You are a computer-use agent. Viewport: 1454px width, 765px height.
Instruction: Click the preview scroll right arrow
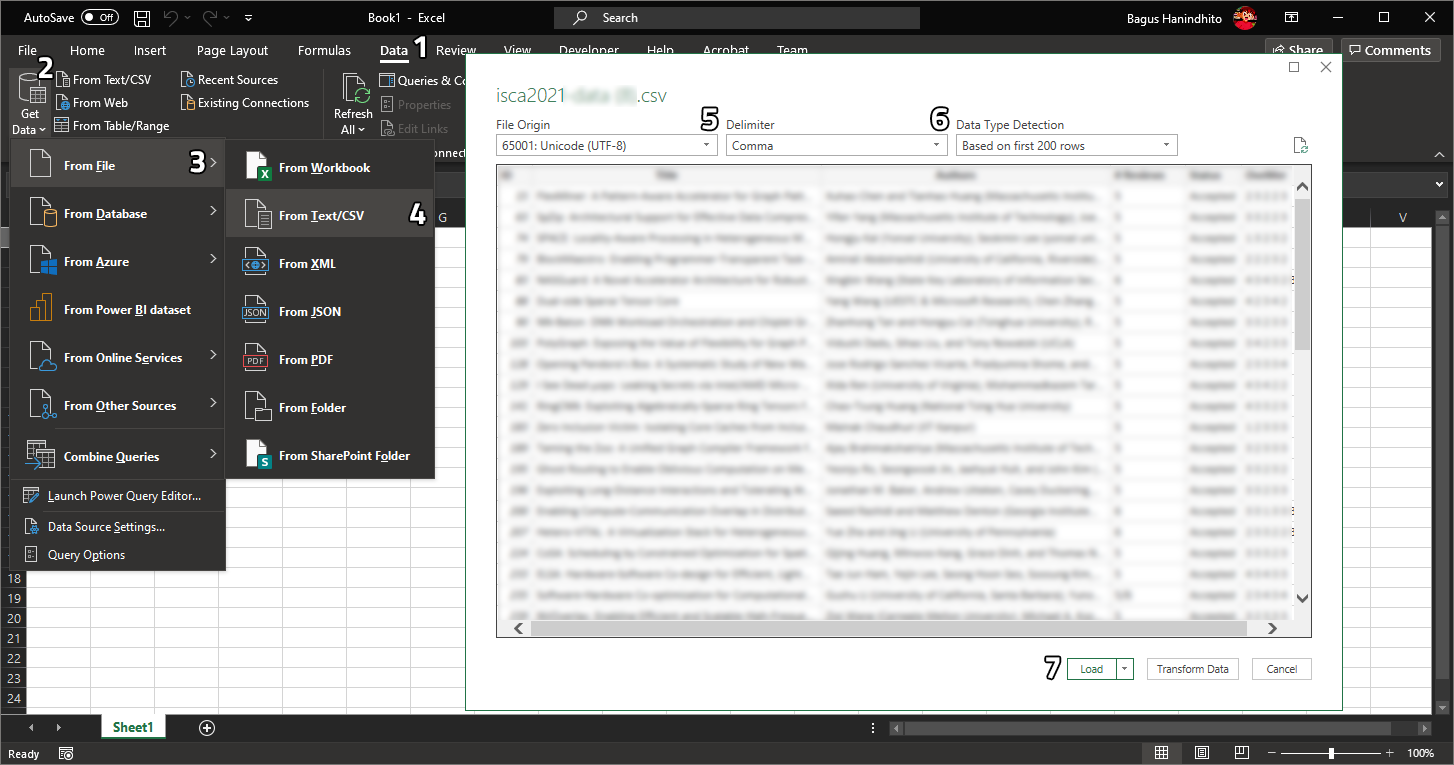click(x=1273, y=629)
